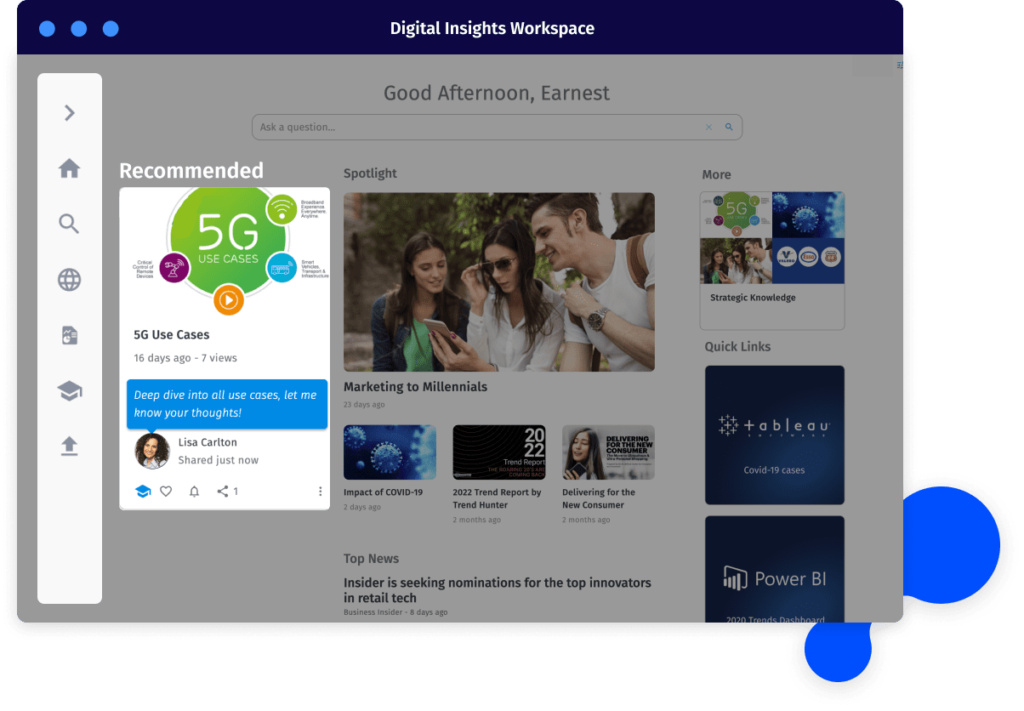Play the 5G Use Cases video
The height and width of the screenshot is (711, 1024).
pyautogui.click(x=228, y=300)
